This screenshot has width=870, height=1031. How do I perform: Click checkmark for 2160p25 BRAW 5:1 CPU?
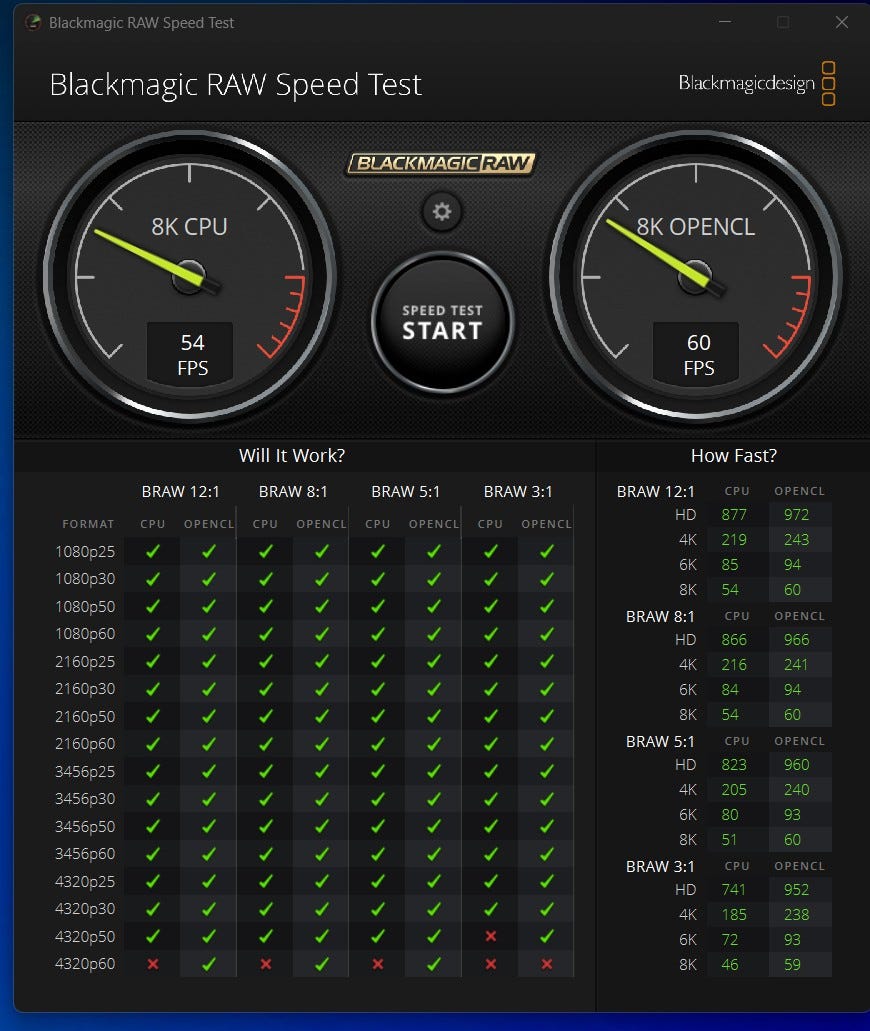click(x=378, y=661)
